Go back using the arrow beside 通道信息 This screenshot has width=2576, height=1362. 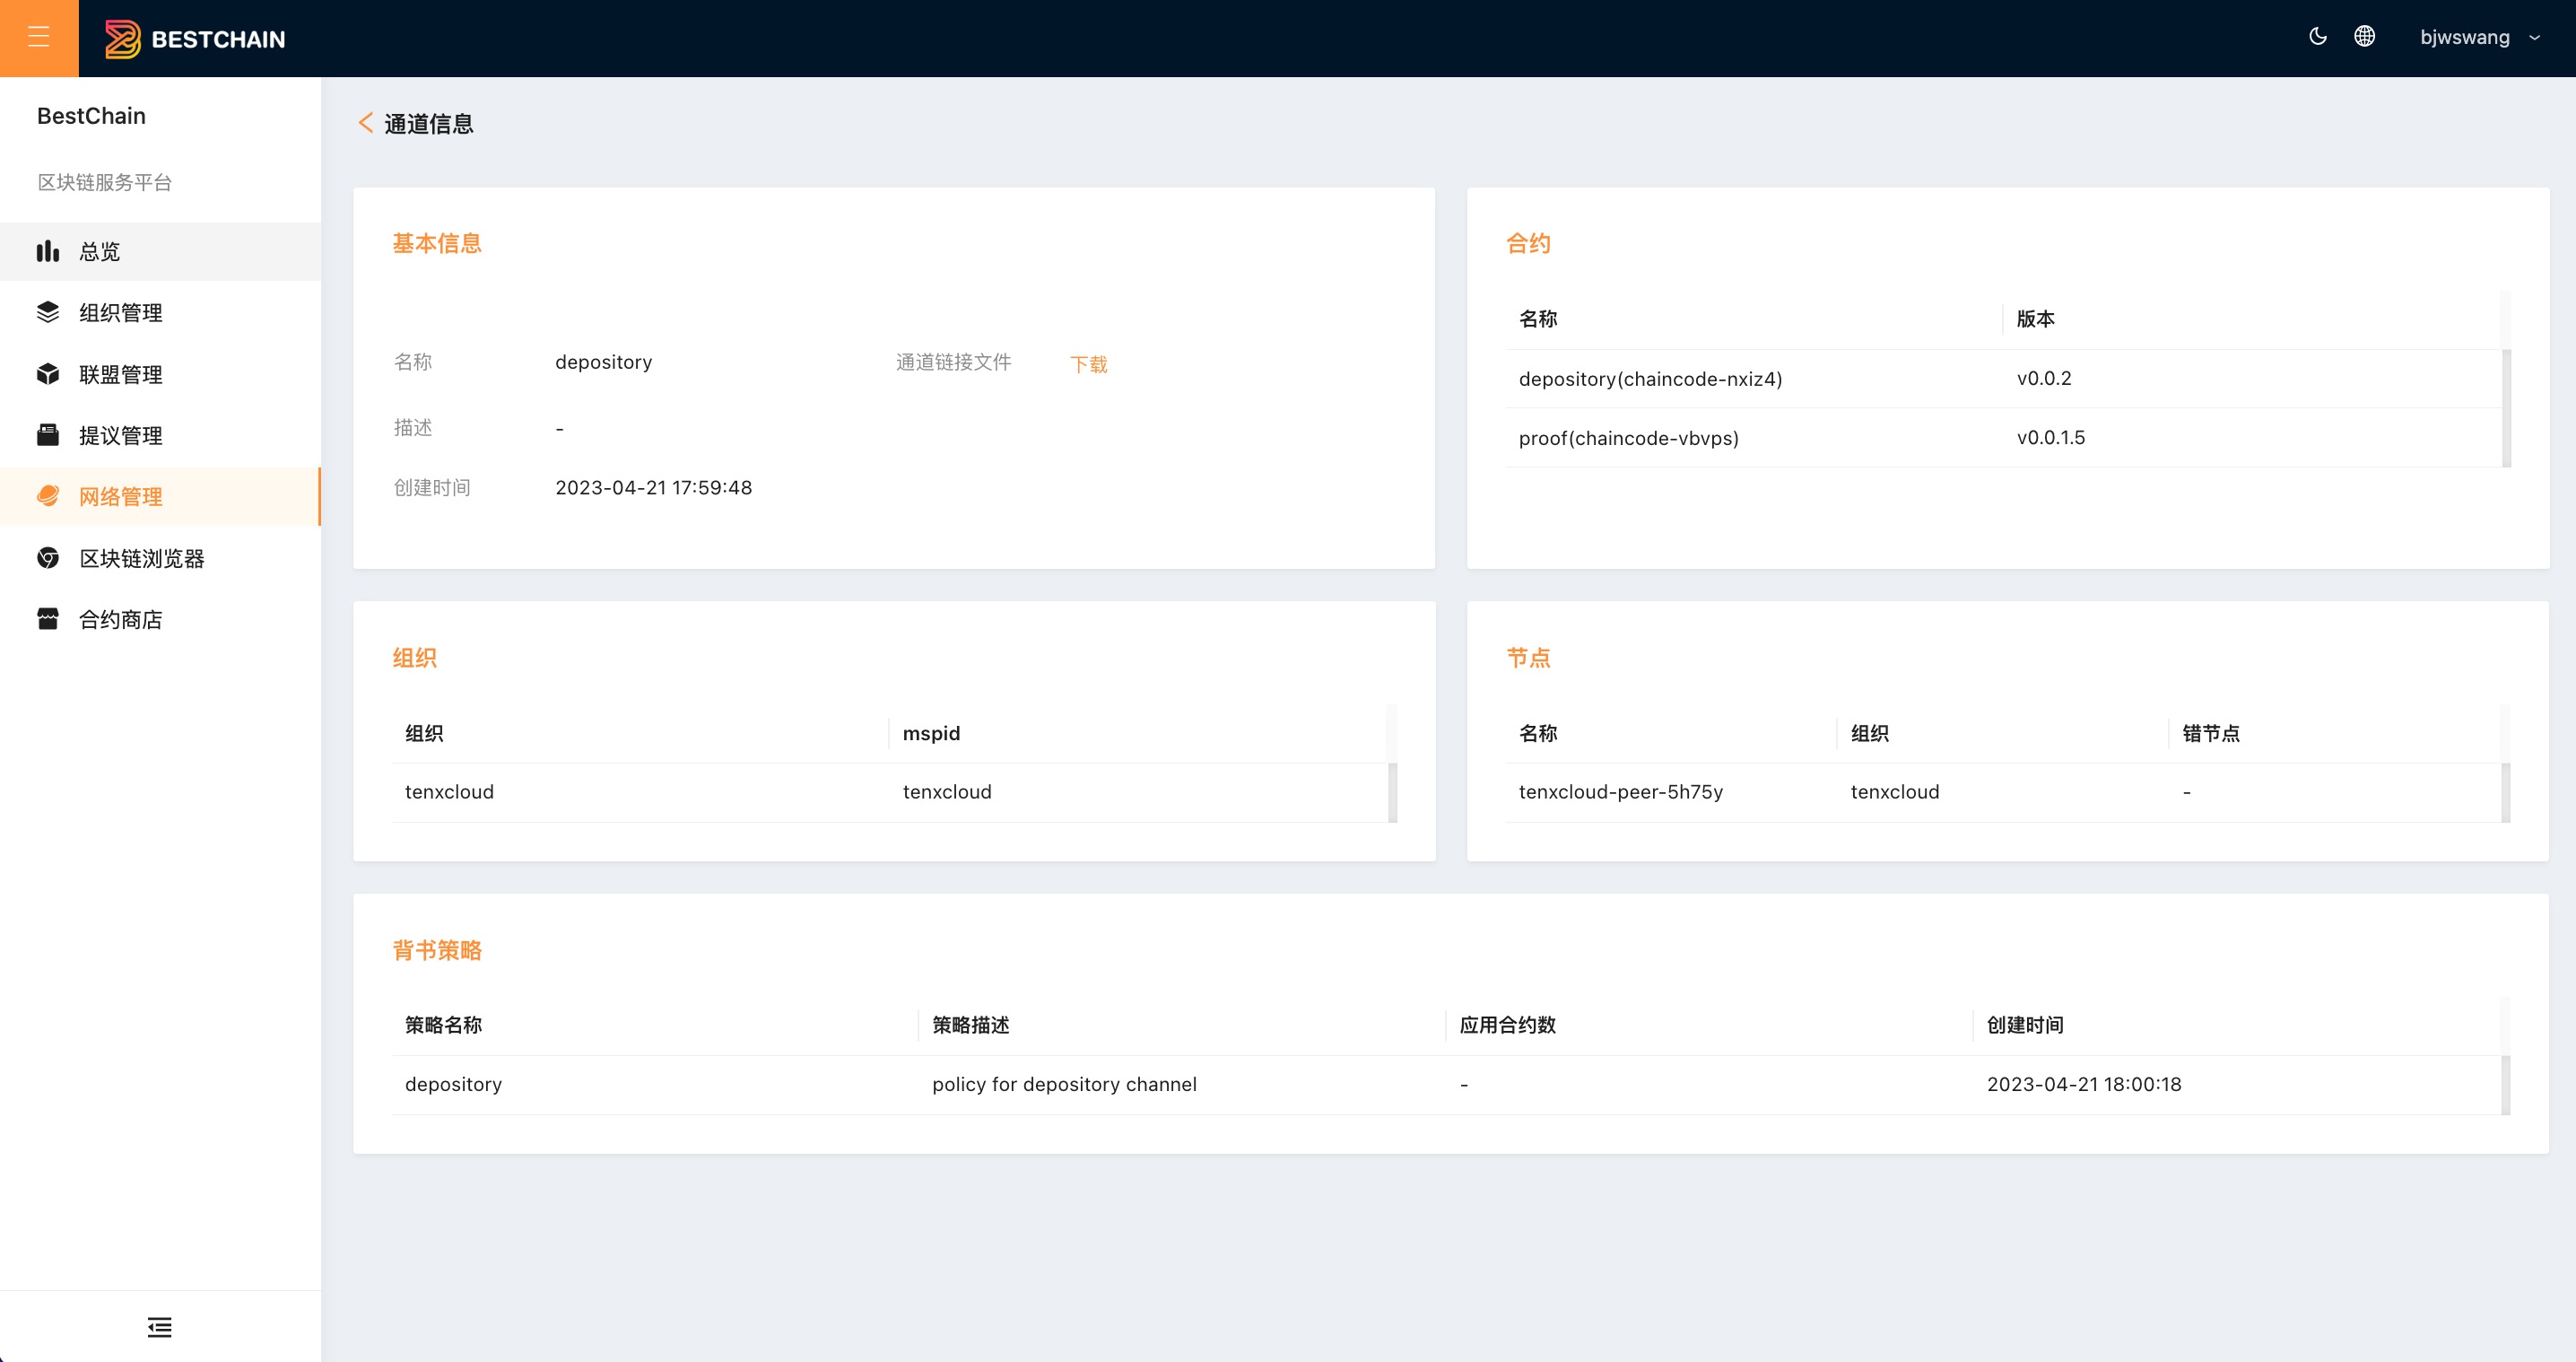pyautogui.click(x=366, y=123)
